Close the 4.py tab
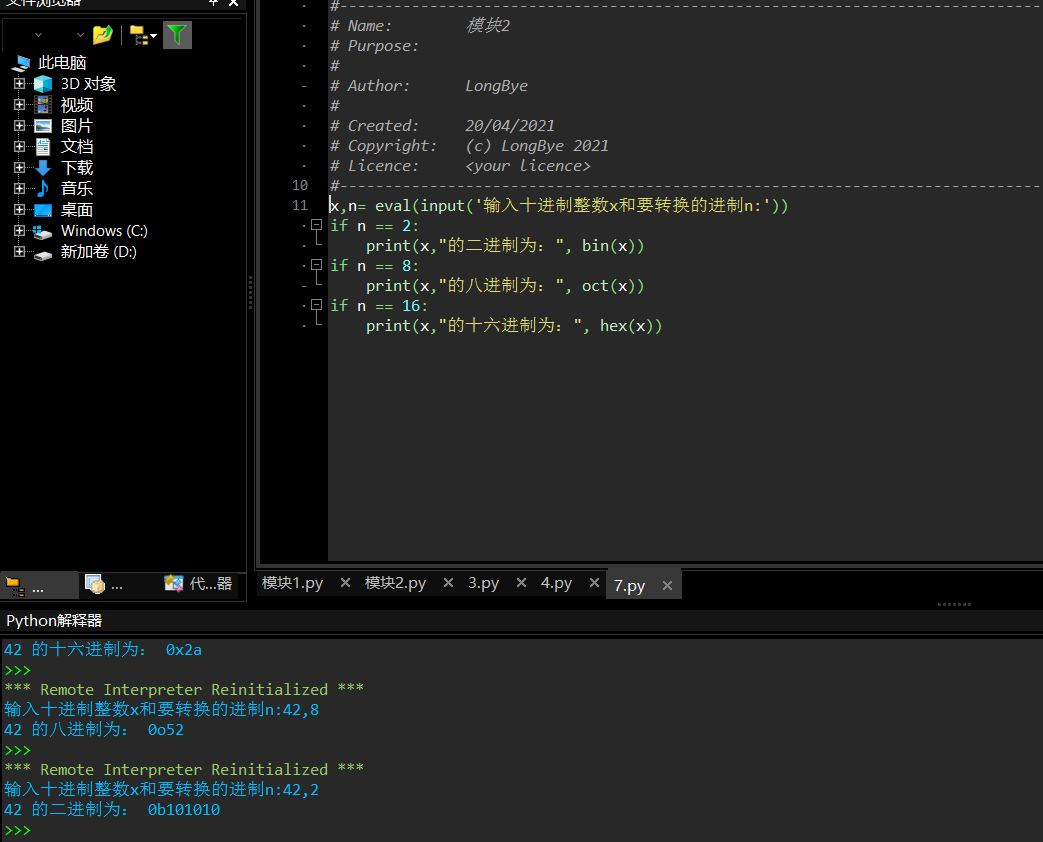The image size is (1043, 842). tap(595, 583)
